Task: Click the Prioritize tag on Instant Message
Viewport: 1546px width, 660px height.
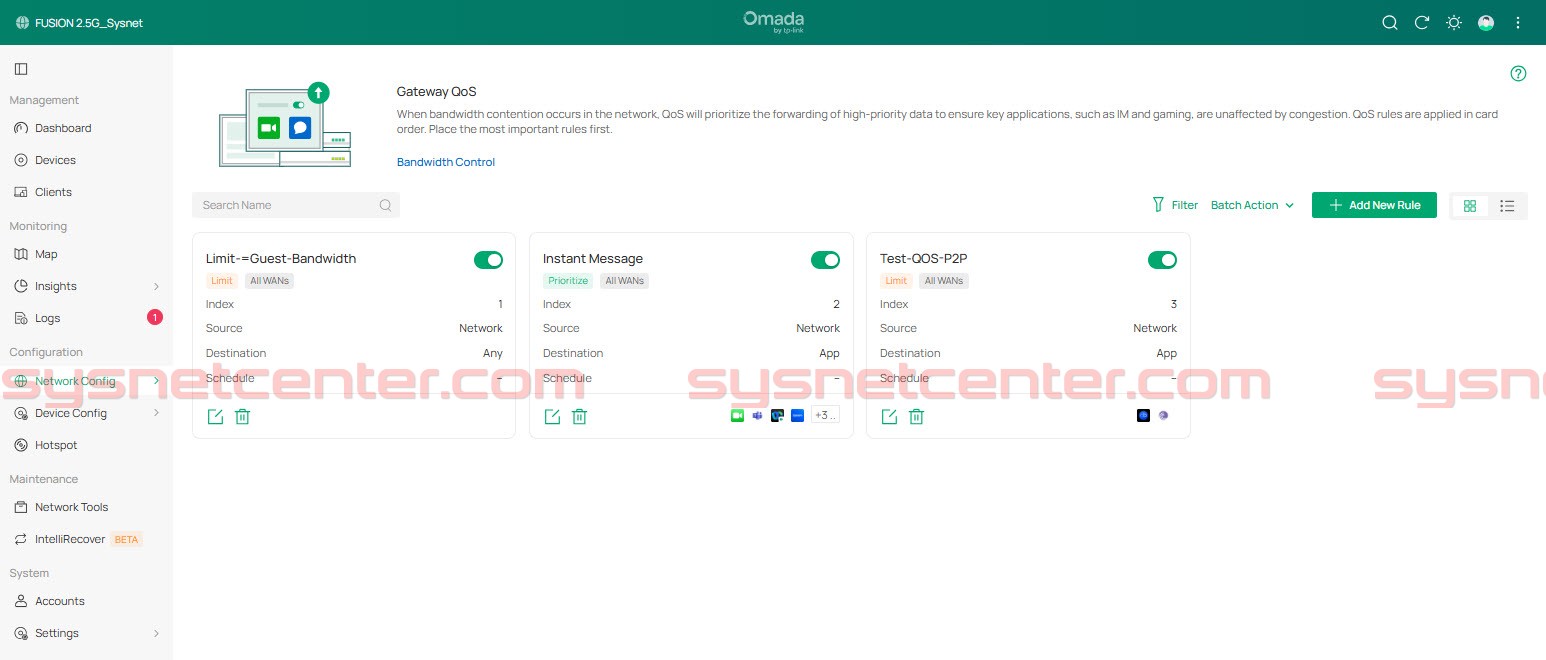Action: (x=568, y=281)
